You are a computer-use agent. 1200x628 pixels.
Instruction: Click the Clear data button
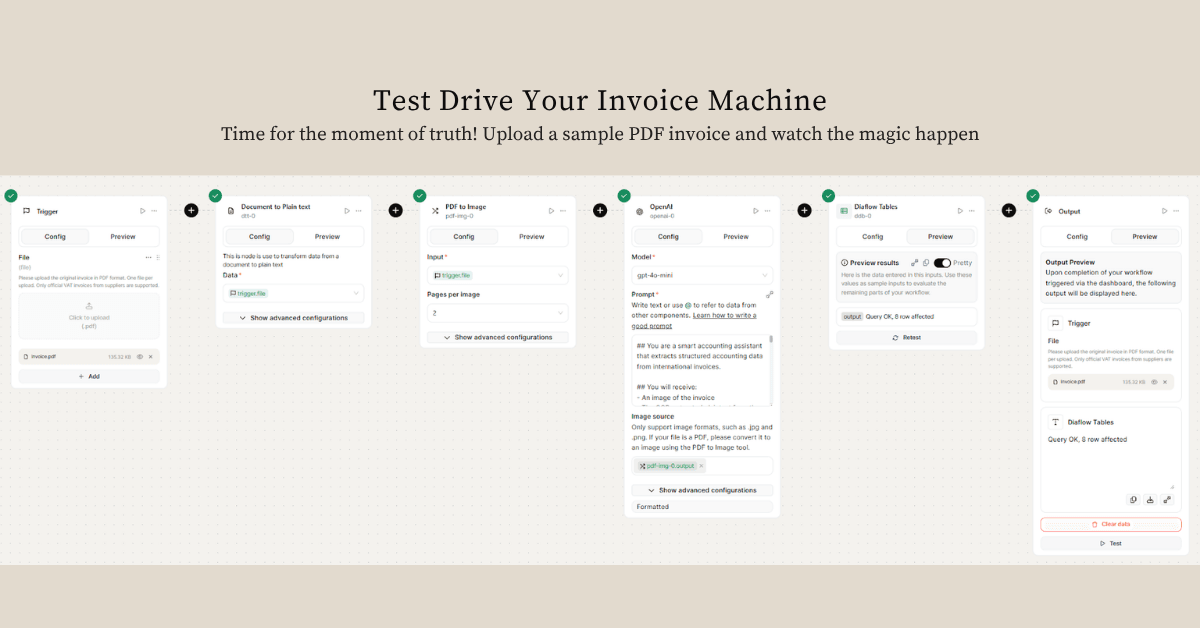tap(1110, 524)
